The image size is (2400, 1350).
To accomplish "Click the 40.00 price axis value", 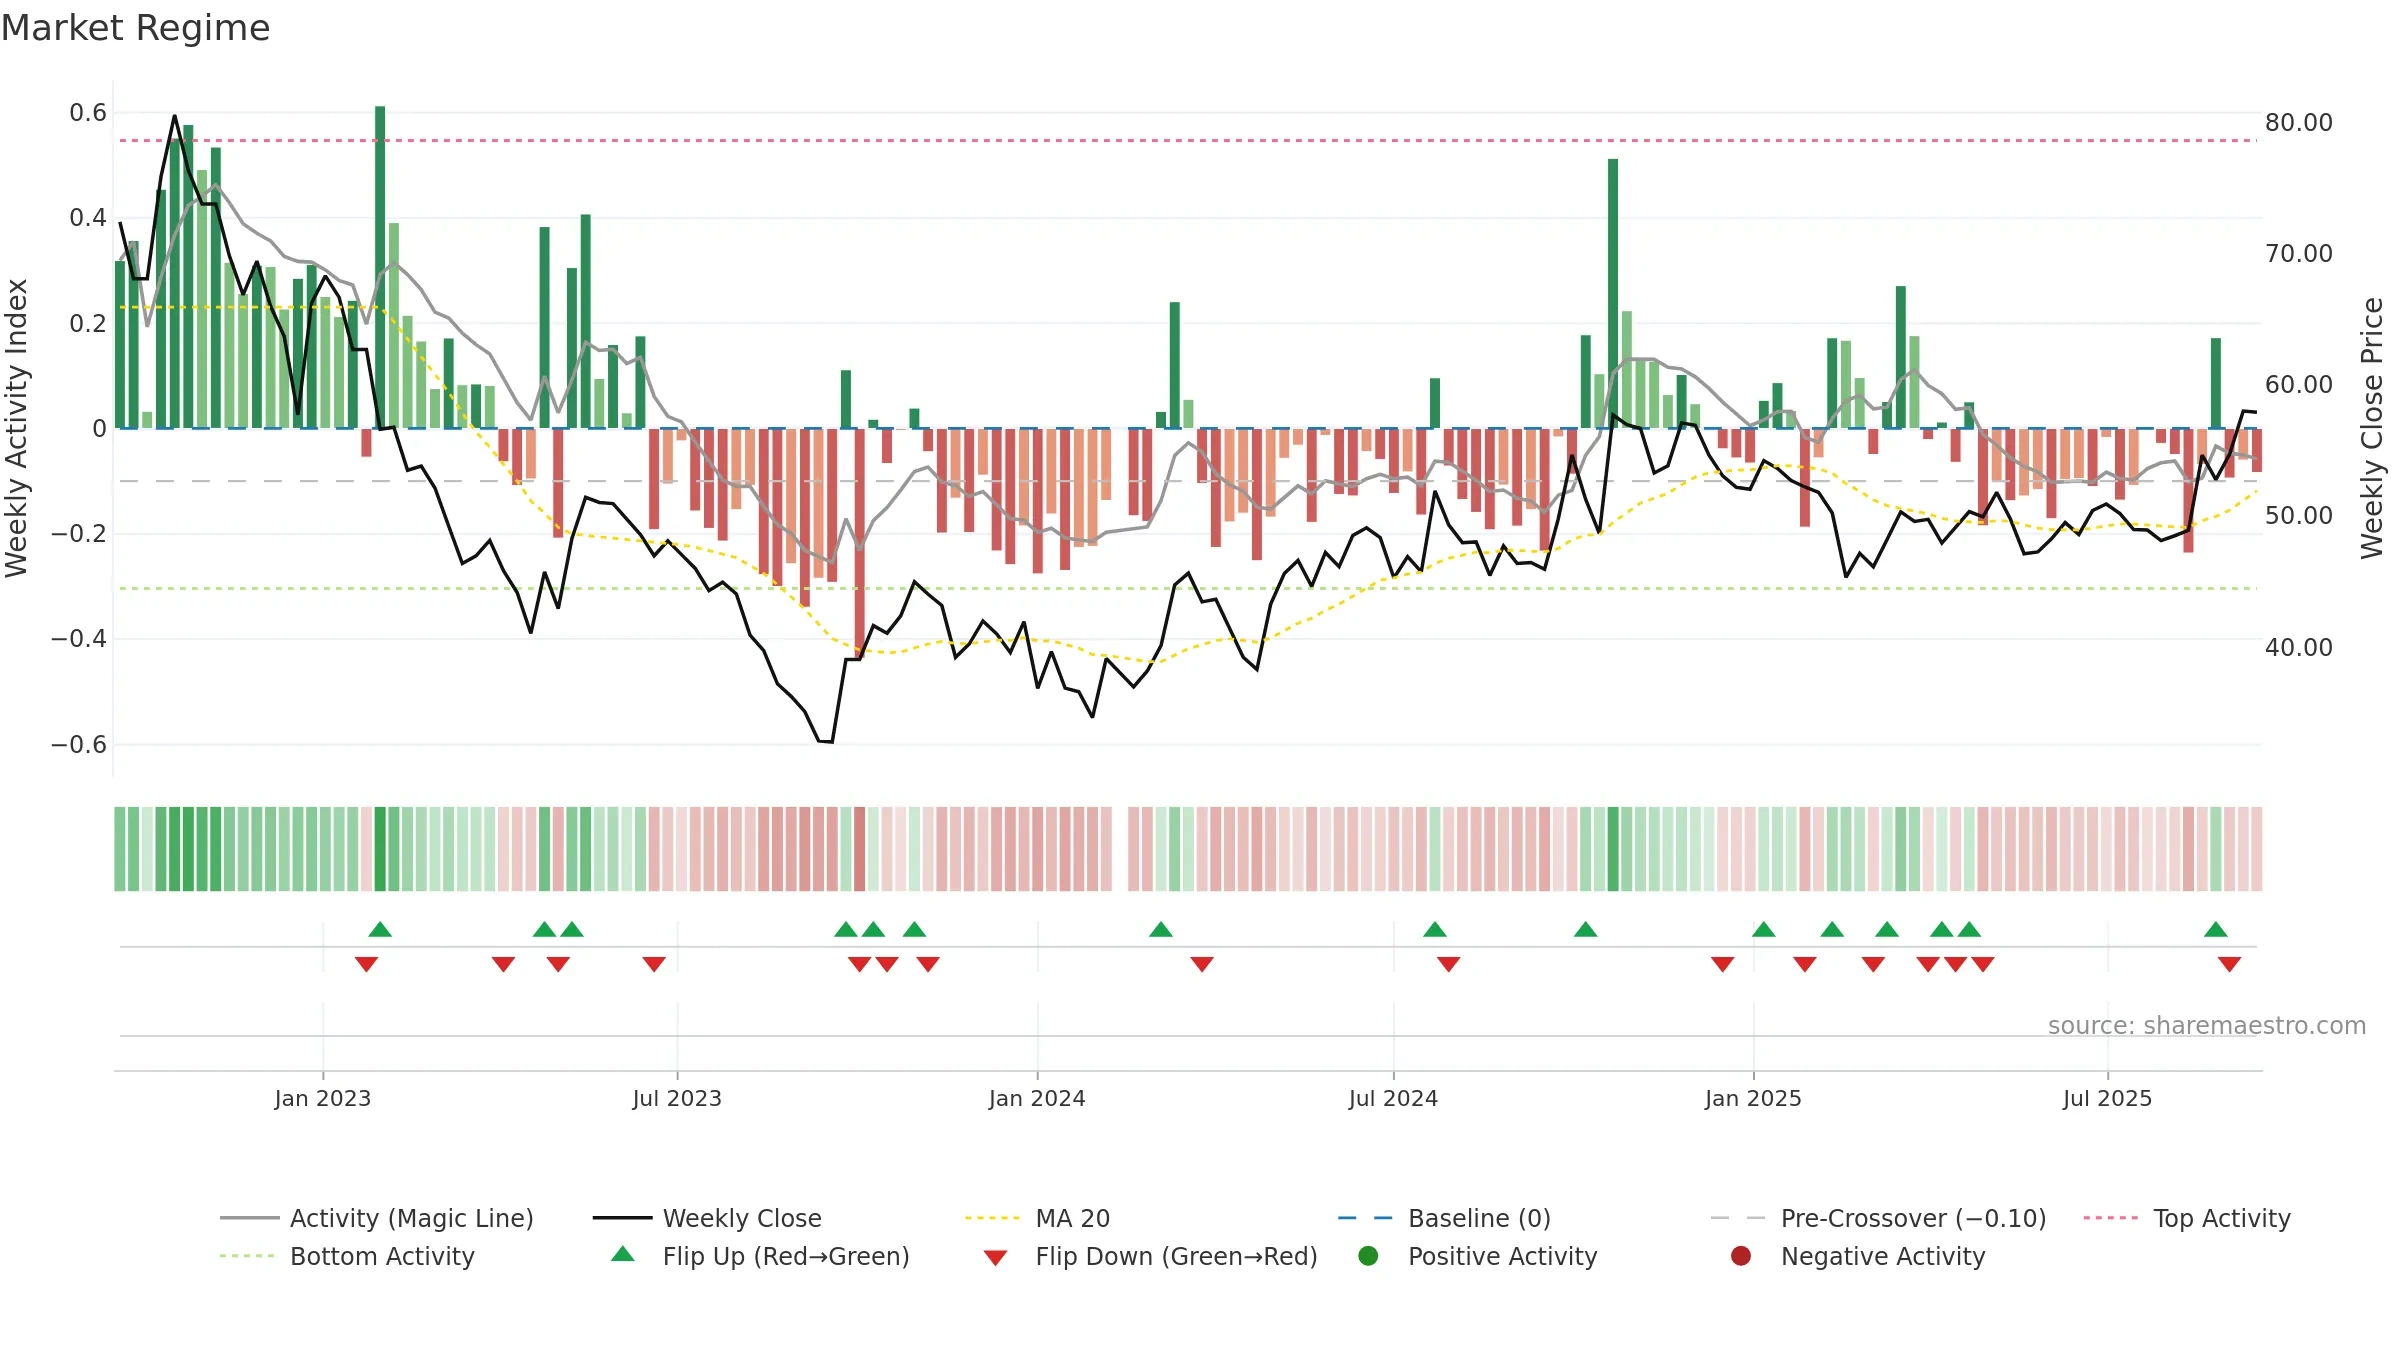I will pyautogui.click(x=2298, y=647).
